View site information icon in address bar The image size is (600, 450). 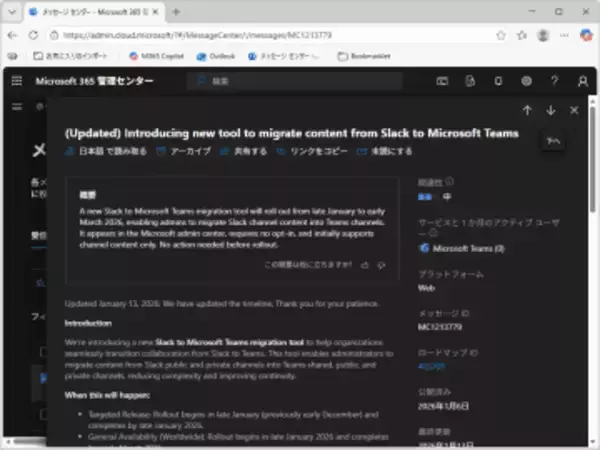[54, 35]
